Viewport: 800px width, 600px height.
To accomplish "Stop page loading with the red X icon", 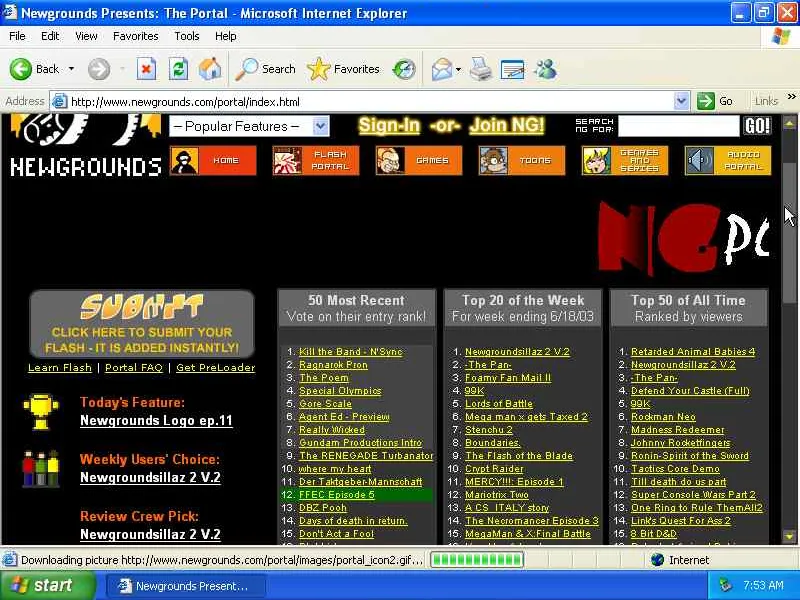I will coord(146,69).
